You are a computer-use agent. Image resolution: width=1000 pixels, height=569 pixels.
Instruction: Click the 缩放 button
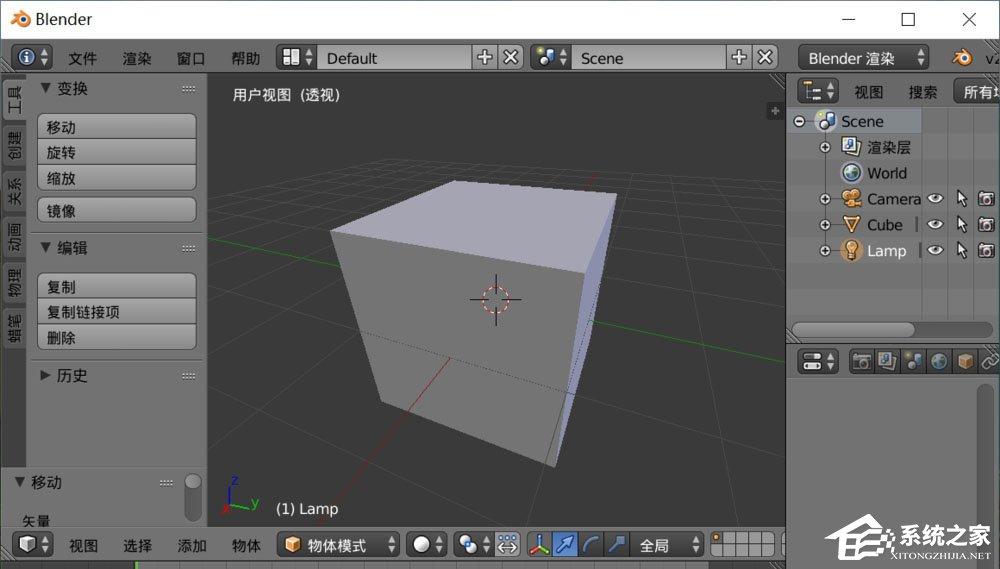point(117,178)
